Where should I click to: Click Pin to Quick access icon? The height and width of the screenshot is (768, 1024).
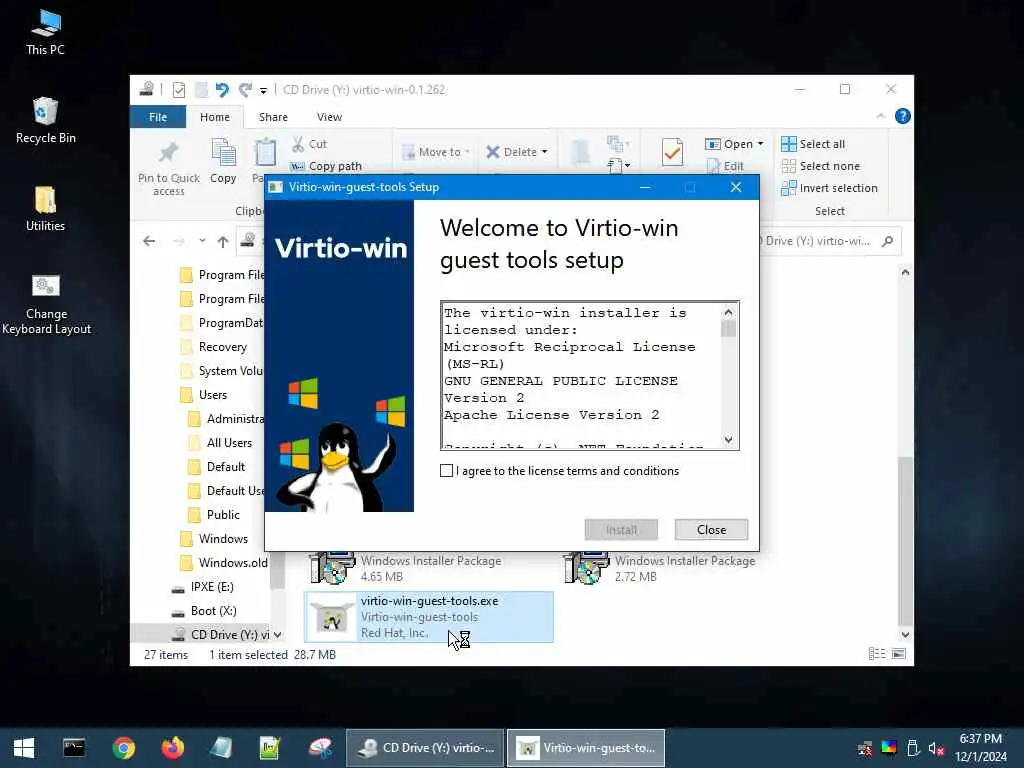(168, 153)
